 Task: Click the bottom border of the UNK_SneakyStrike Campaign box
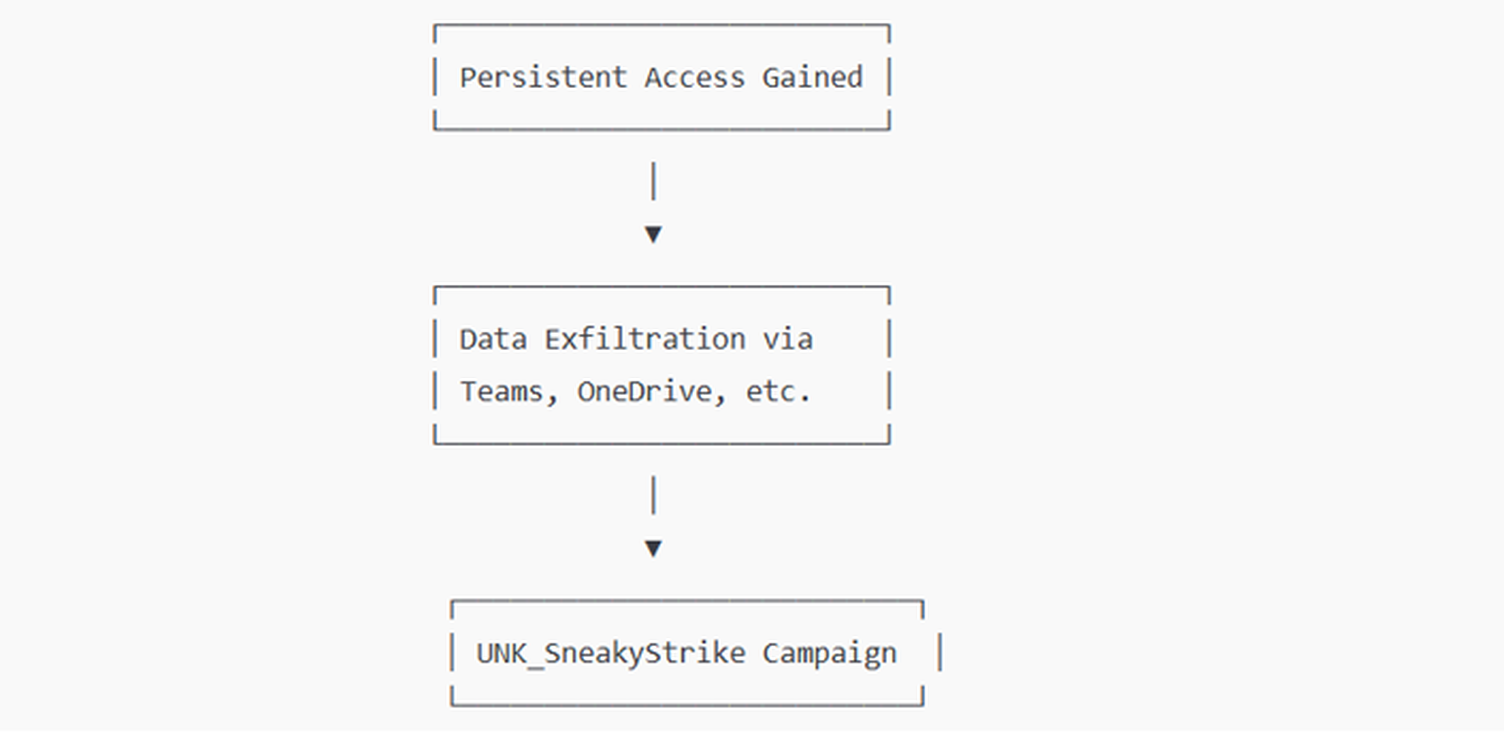(x=686, y=704)
